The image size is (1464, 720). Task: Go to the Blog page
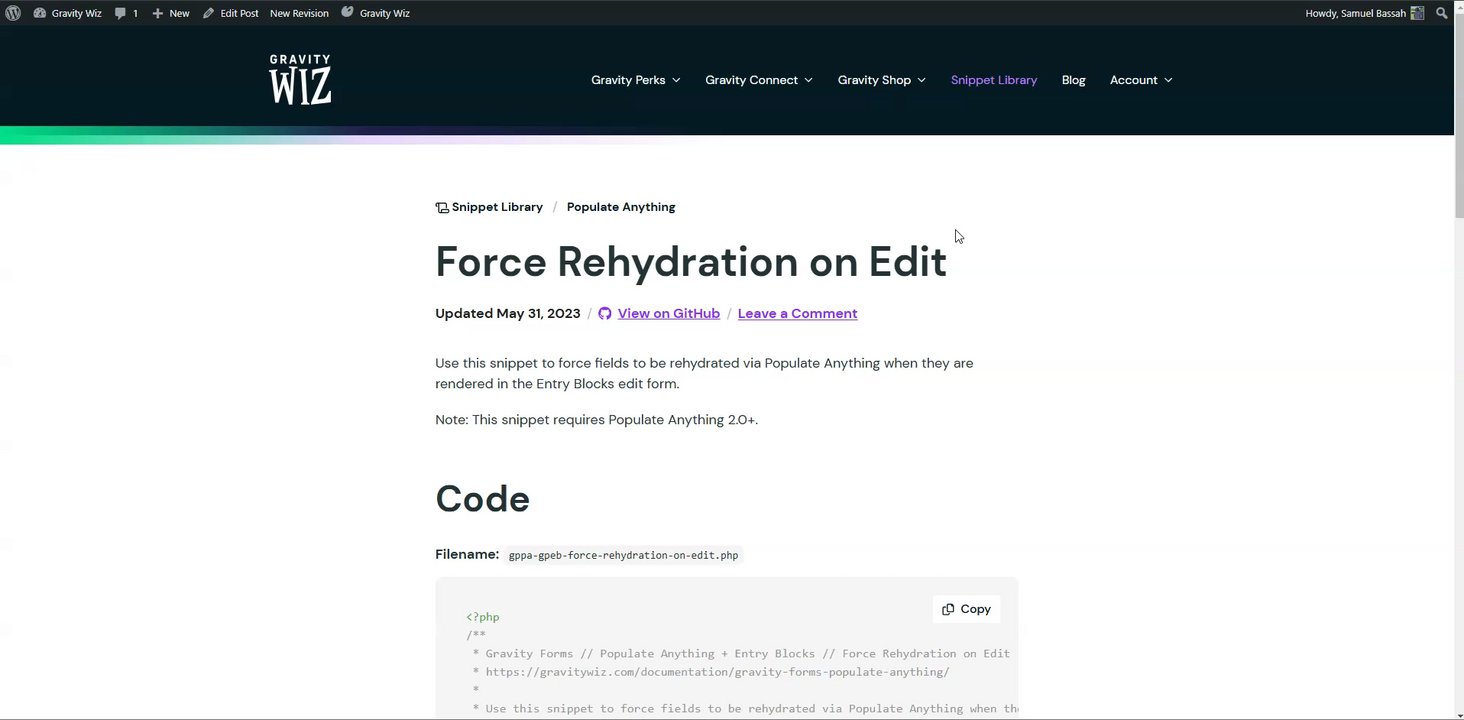tap(1073, 80)
